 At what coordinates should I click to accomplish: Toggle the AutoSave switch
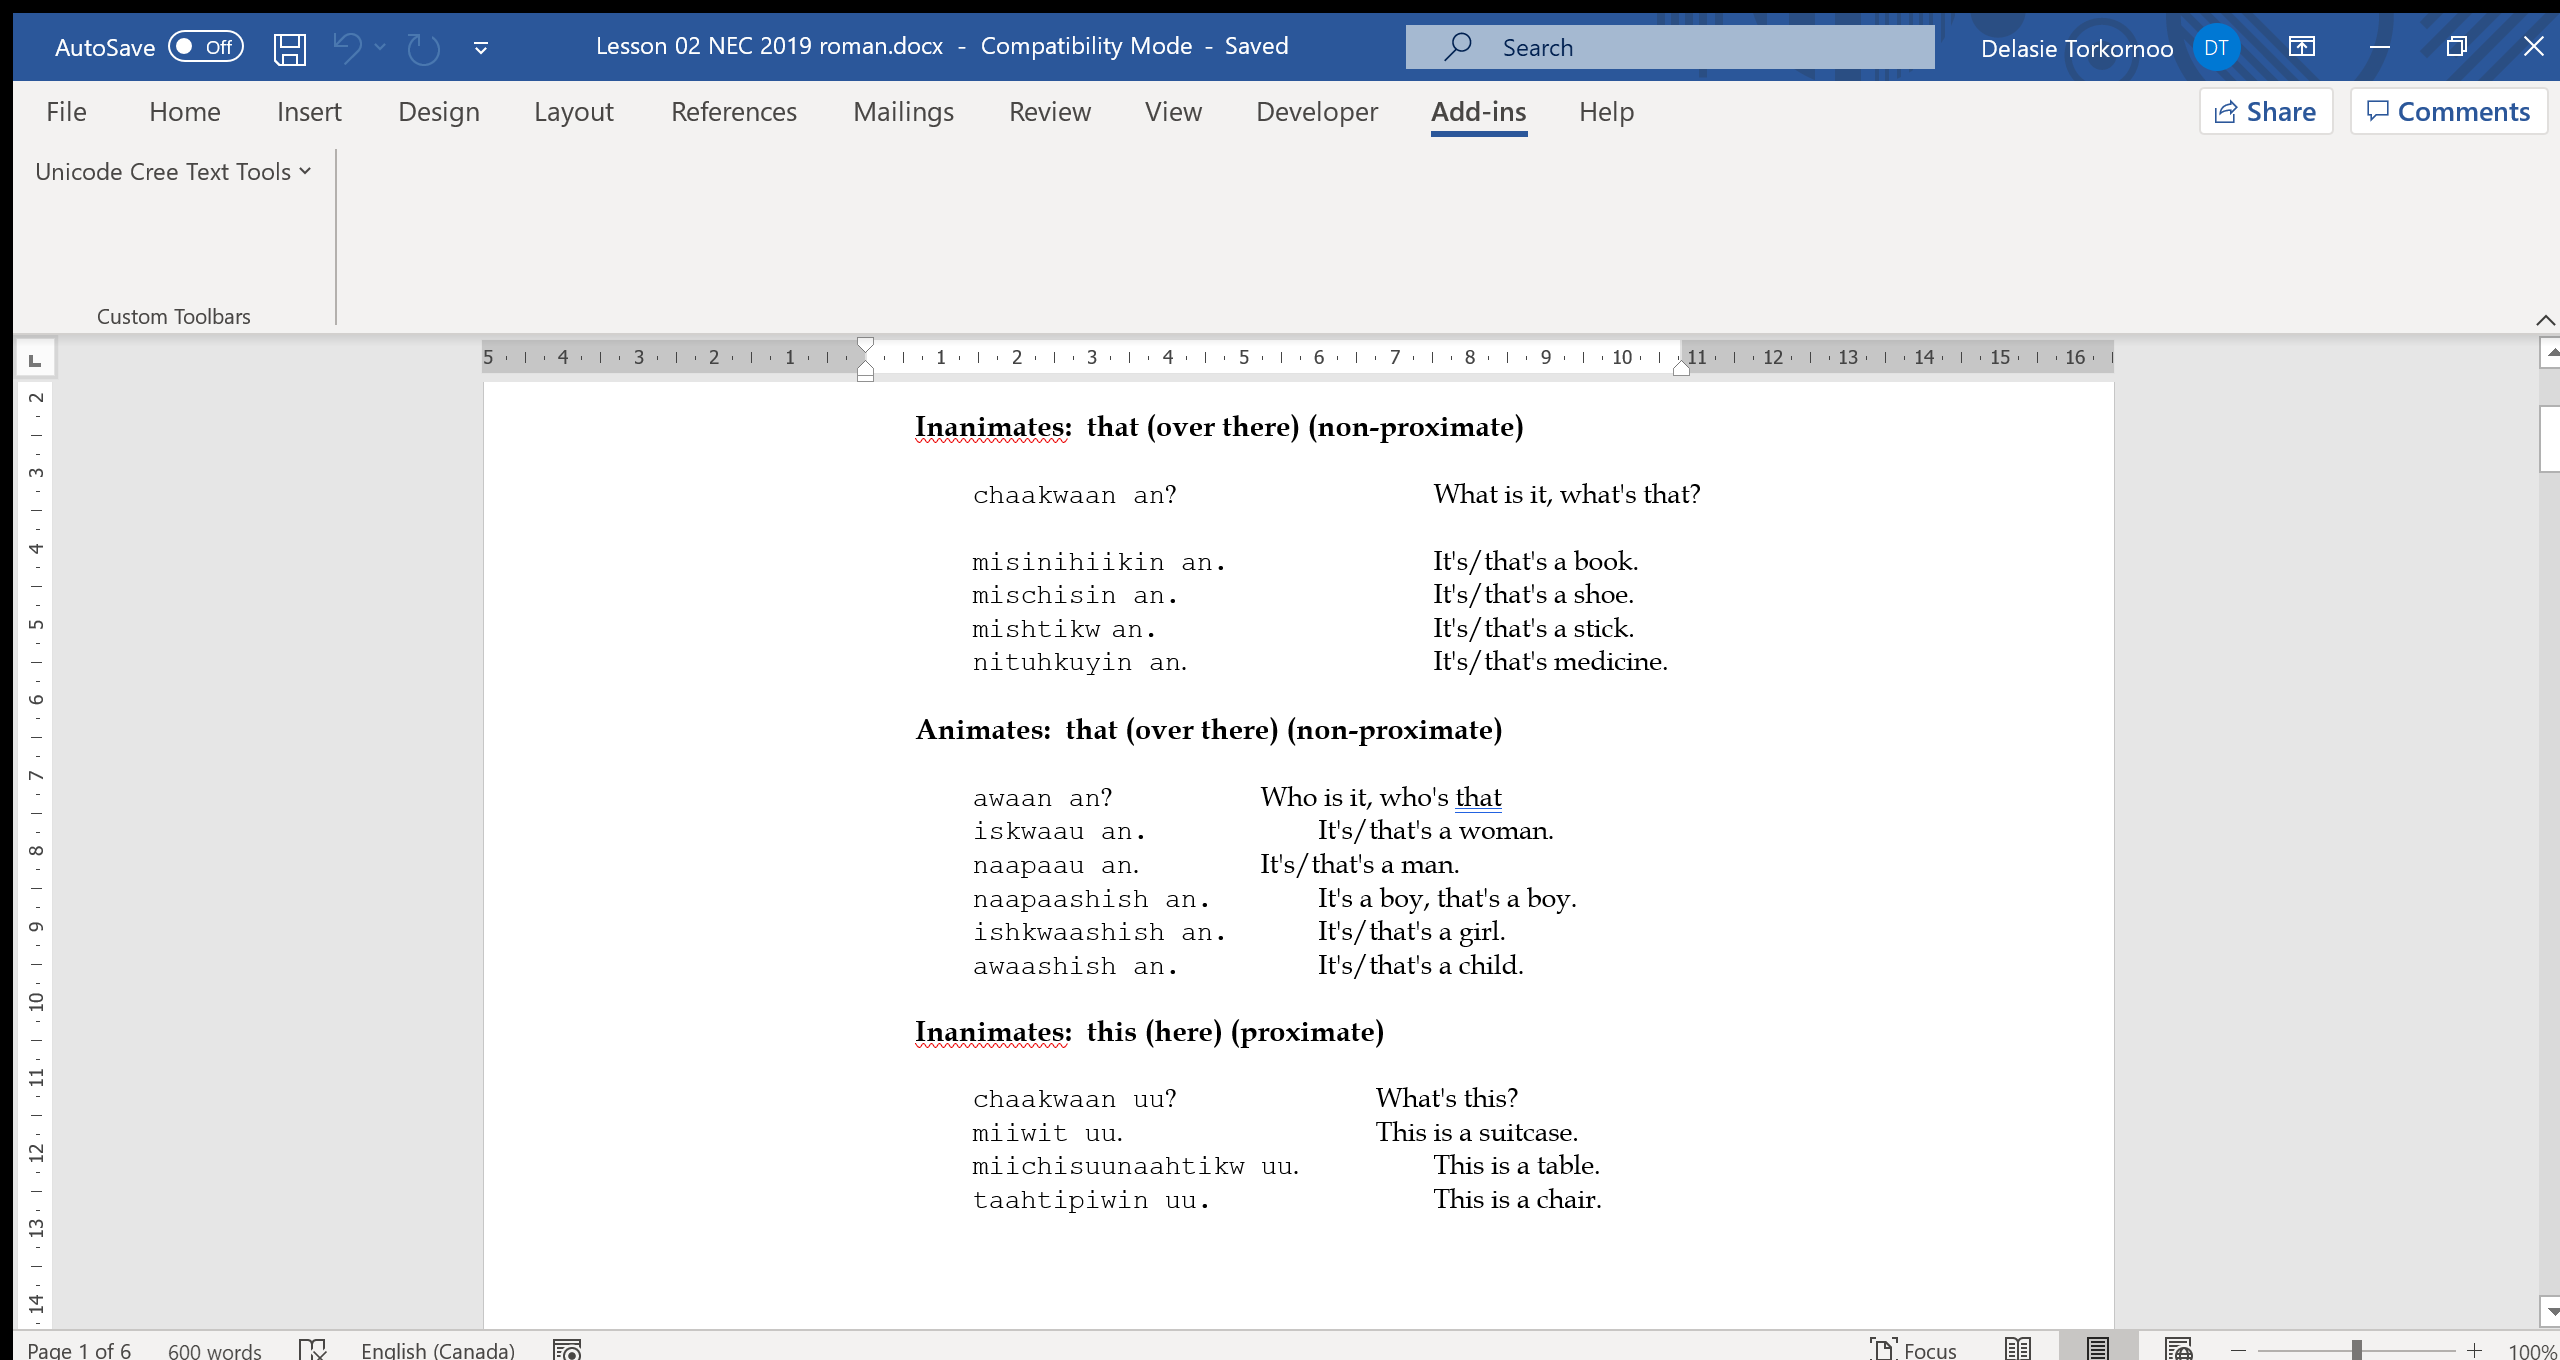click(x=206, y=47)
